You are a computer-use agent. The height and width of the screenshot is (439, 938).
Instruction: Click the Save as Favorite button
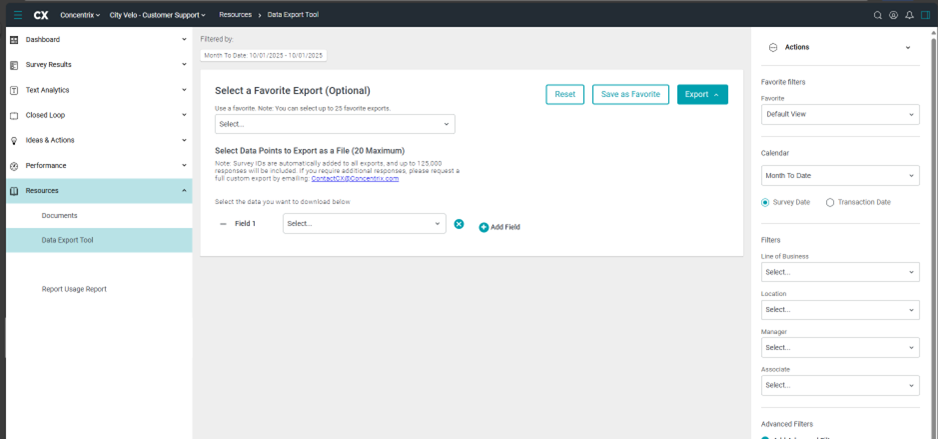[x=630, y=94]
